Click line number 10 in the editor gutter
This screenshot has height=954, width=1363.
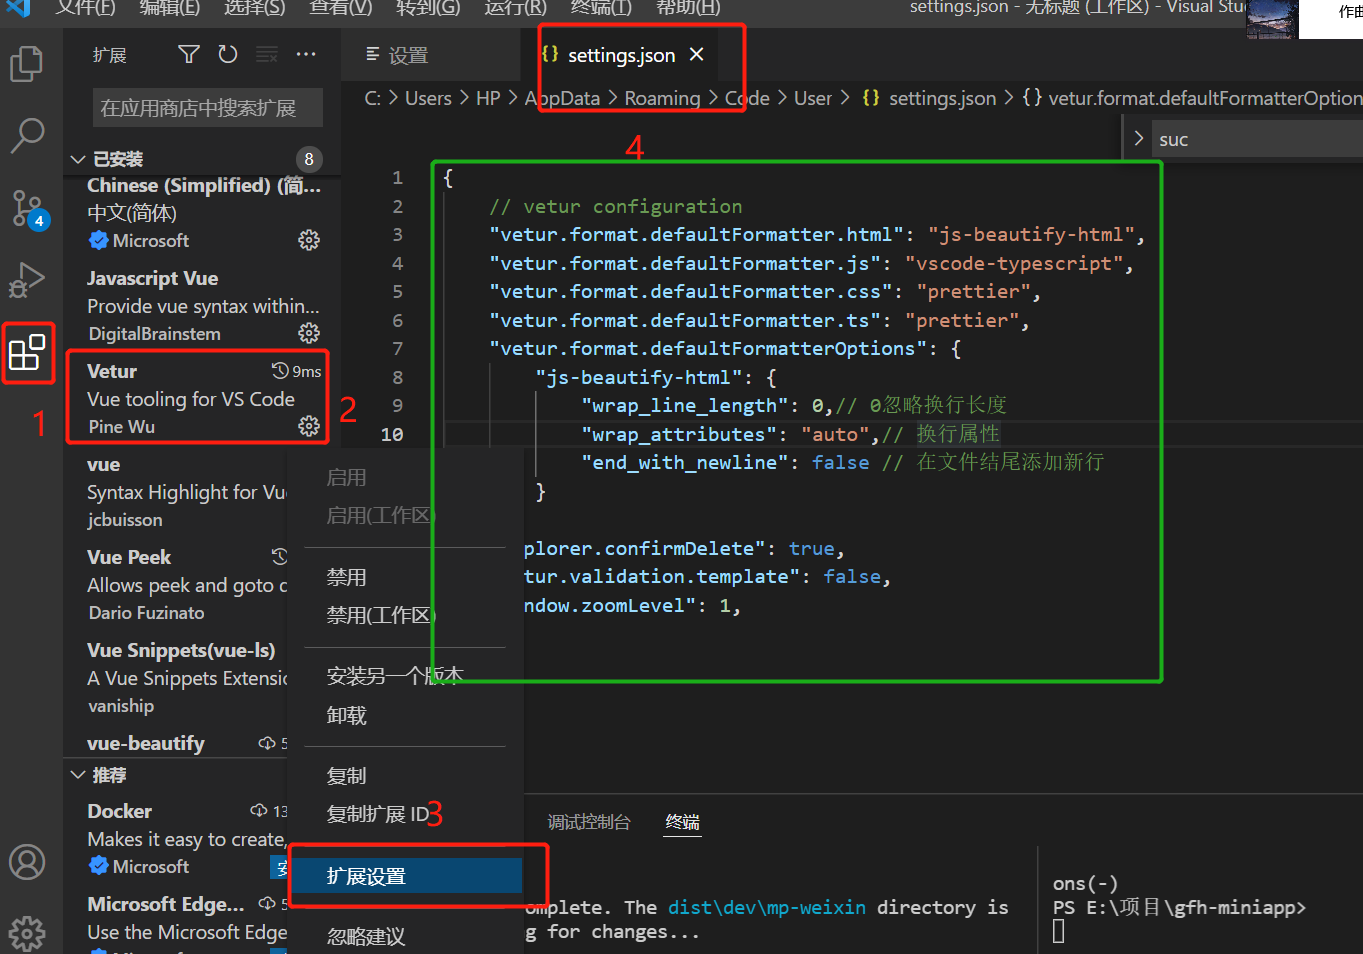392,434
